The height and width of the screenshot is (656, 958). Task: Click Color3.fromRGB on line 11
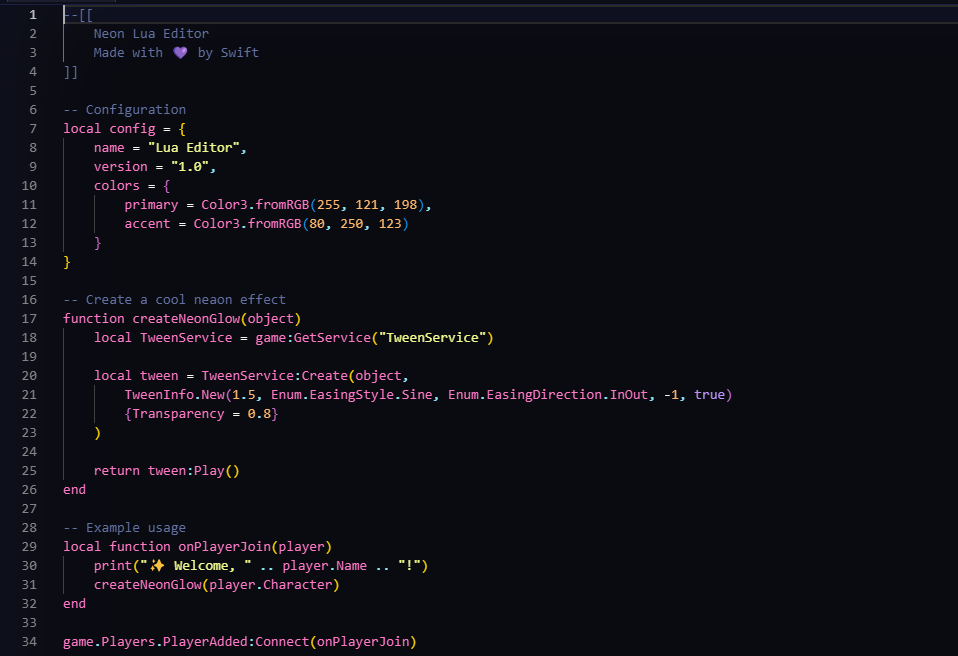coord(259,204)
